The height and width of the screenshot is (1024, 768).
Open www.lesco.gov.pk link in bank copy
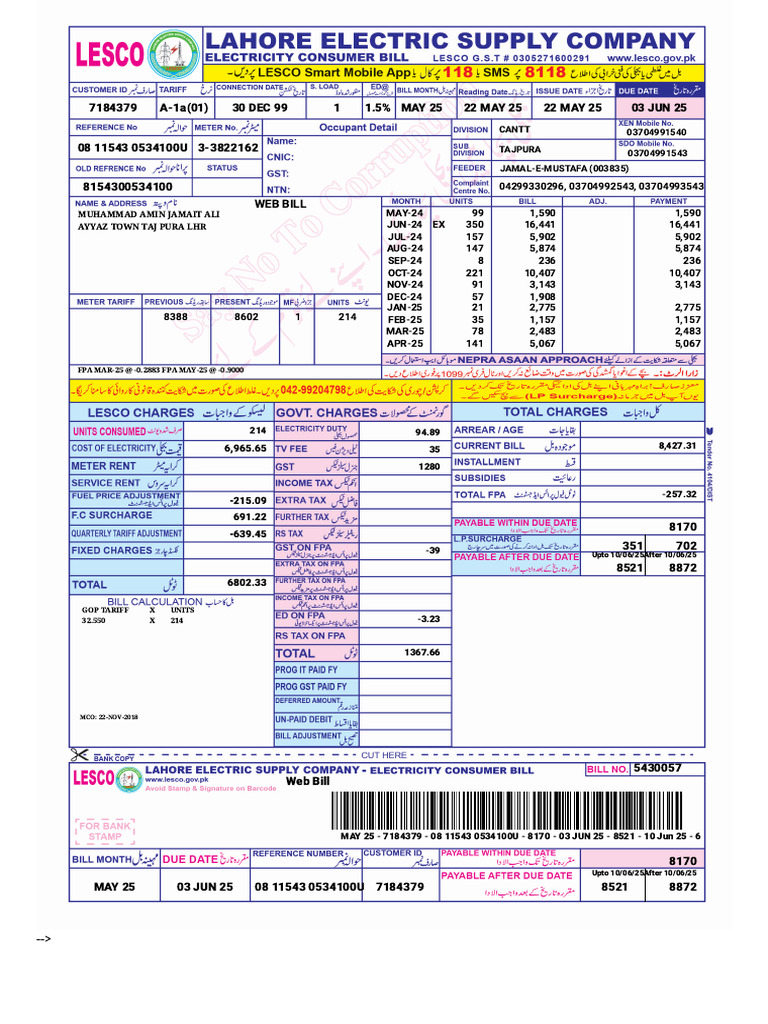tap(176, 780)
